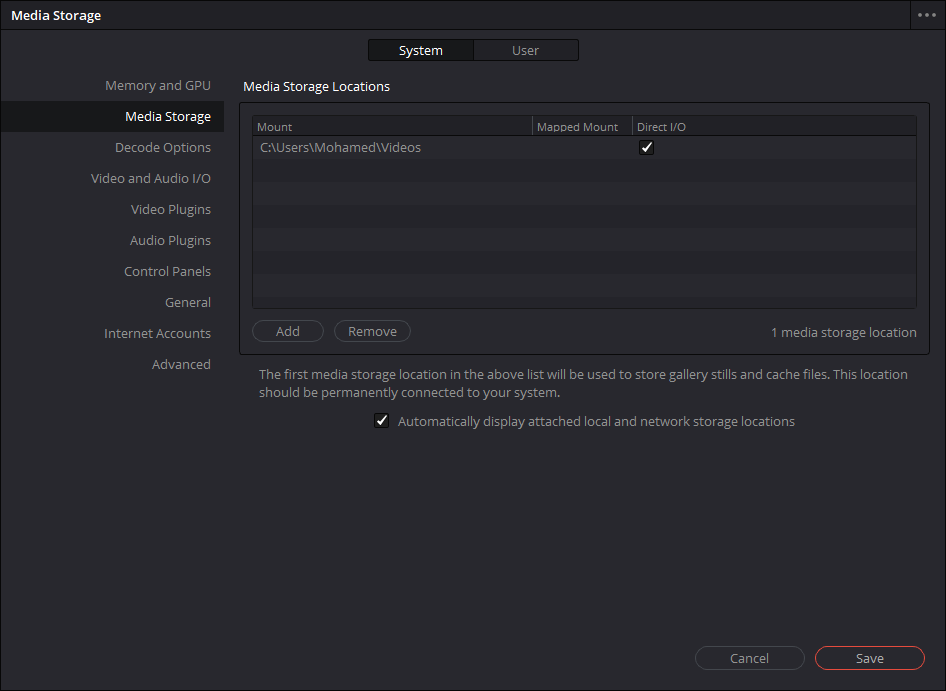
Task: Click Cancel button
Action: 749,658
